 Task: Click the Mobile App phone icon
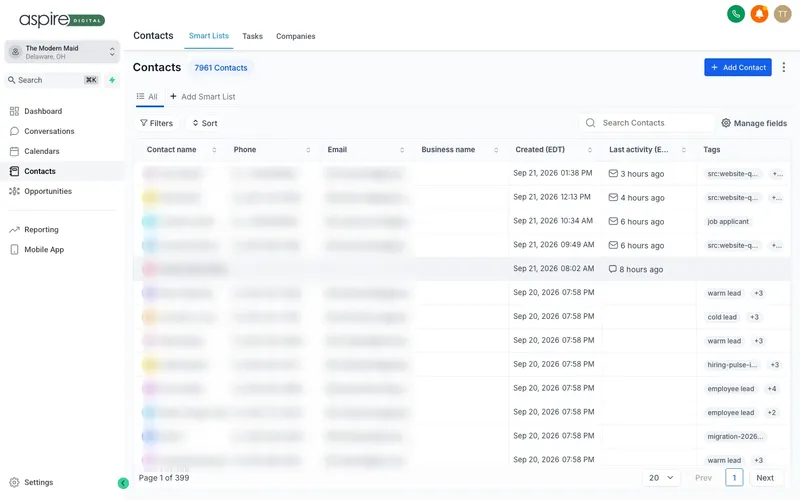[x=14, y=249]
